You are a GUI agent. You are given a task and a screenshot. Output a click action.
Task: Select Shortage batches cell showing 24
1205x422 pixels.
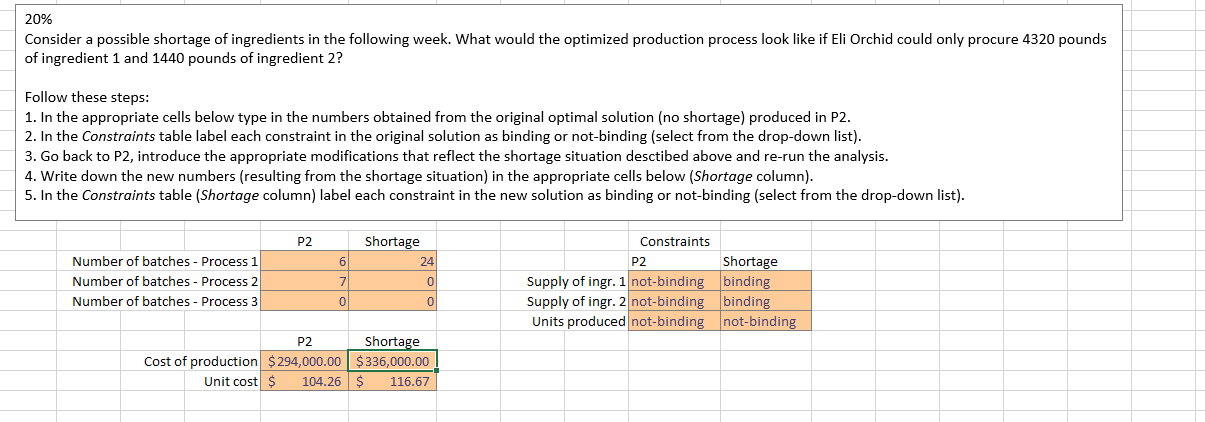[x=392, y=262]
